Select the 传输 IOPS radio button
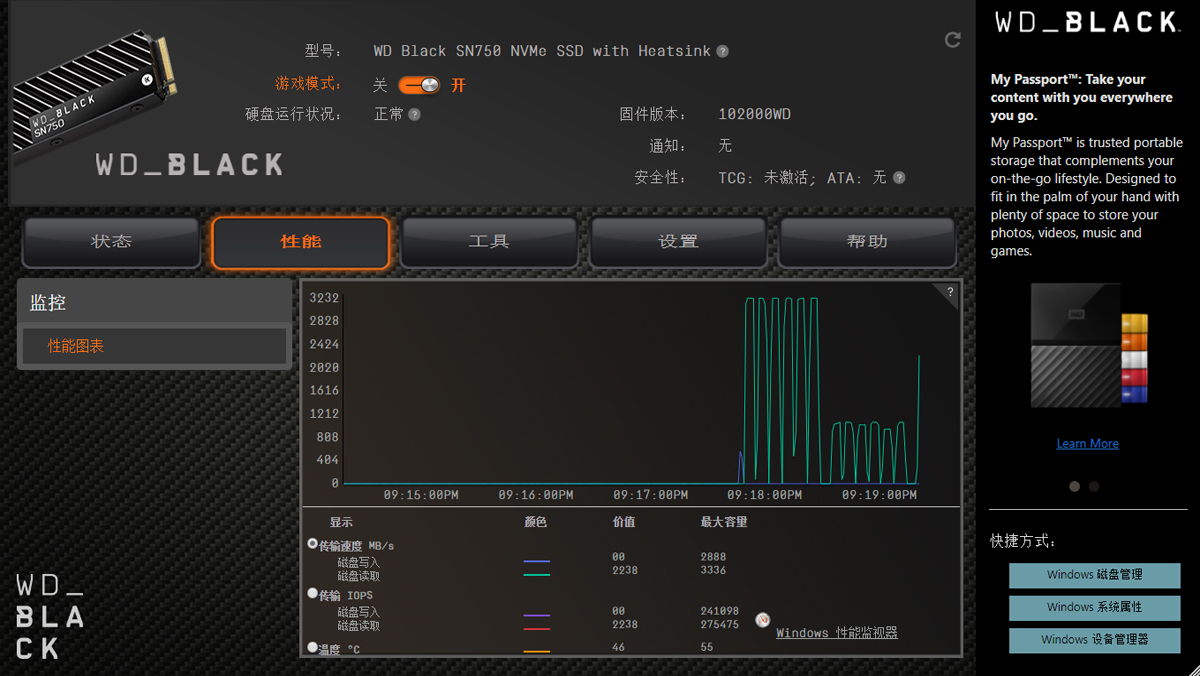Screen dimensions: 1200x676 point(313,593)
